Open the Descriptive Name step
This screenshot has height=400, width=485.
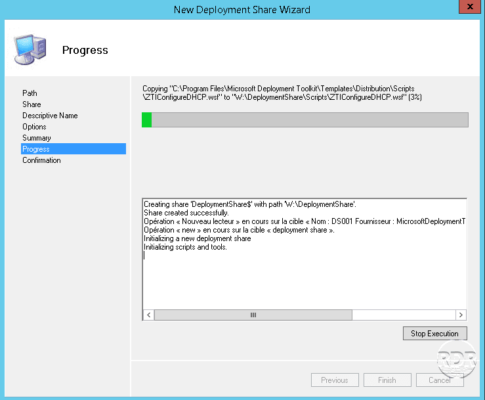(x=50, y=116)
